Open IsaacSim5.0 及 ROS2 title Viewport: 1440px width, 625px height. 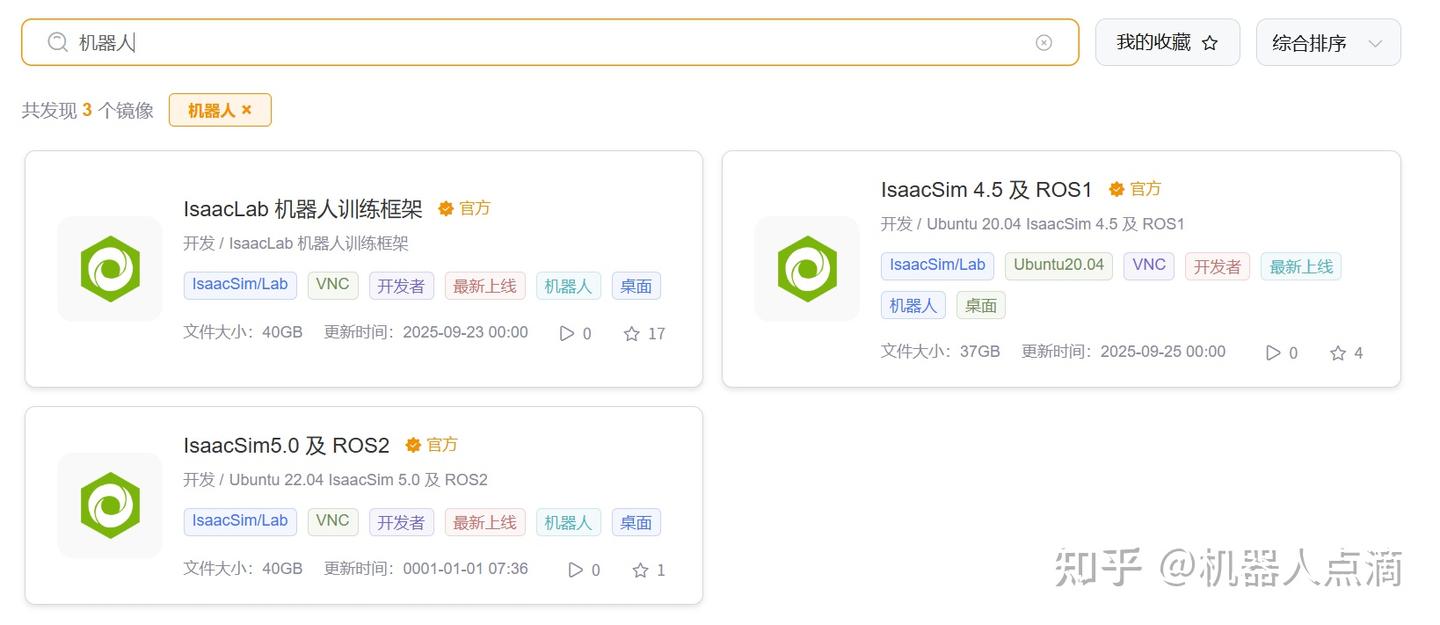pos(286,445)
